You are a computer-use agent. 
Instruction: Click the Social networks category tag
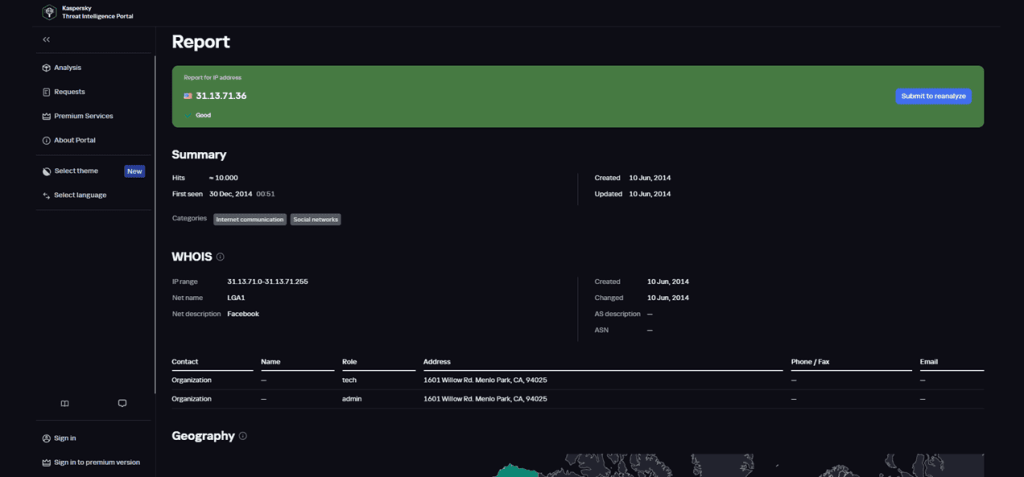315,219
